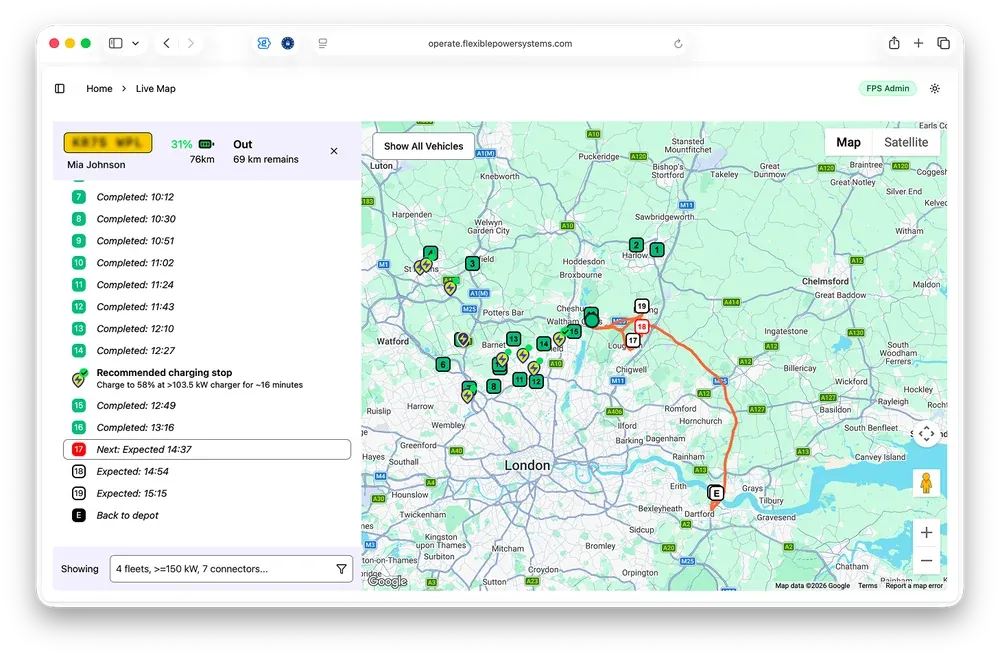
Task: Go to Home breadcrumb
Action: click(x=99, y=89)
